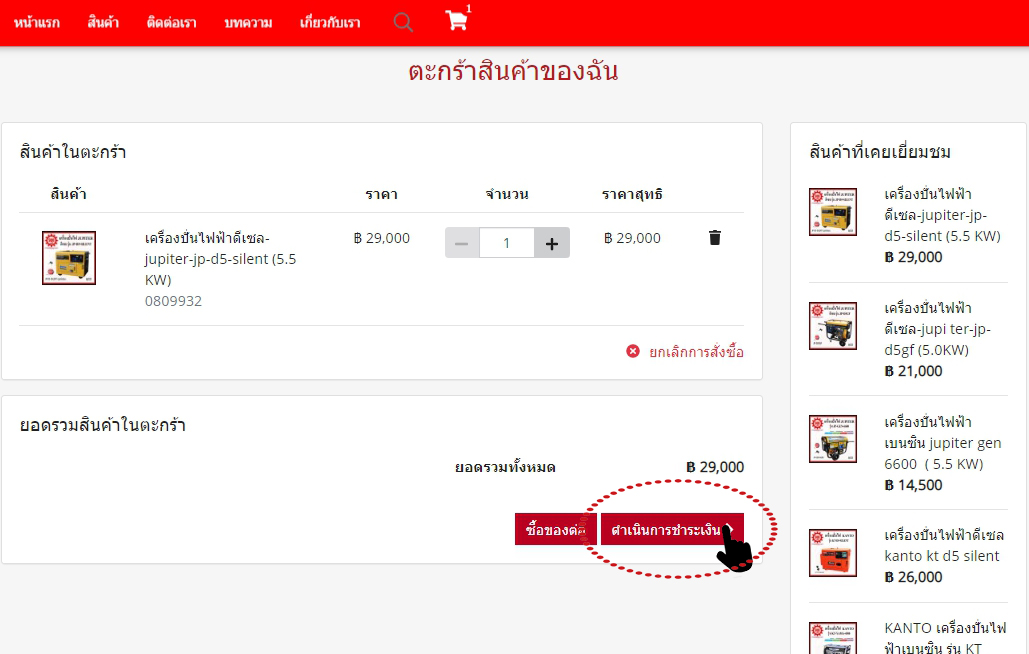Open the บทความ menu item
This screenshot has width=1029, height=654.
(x=248, y=23)
